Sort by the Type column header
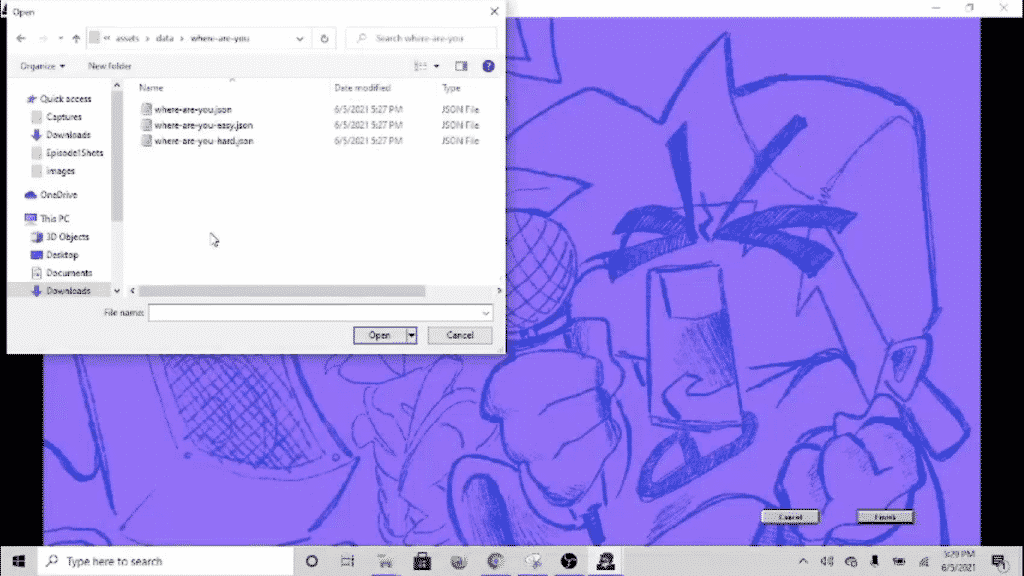This screenshot has height=576, width=1024. 451,88
